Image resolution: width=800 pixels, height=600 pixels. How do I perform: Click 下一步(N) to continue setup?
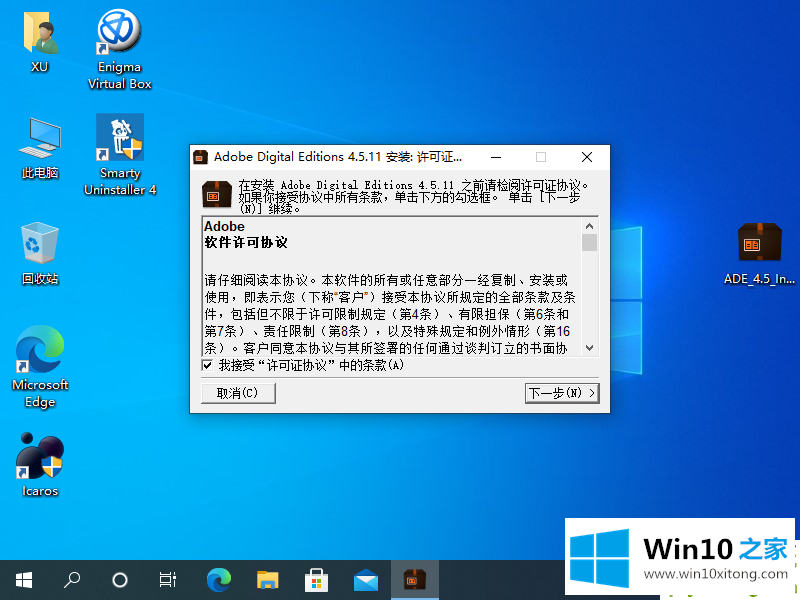point(562,393)
